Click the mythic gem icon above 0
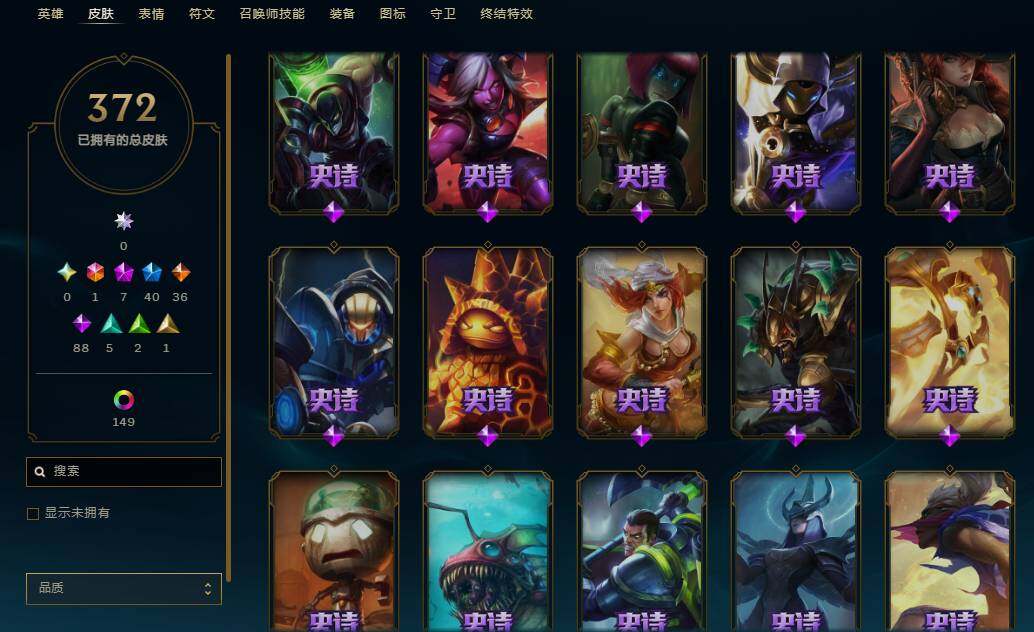Viewport: 1034px width, 632px height. pyautogui.click(x=123, y=221)
